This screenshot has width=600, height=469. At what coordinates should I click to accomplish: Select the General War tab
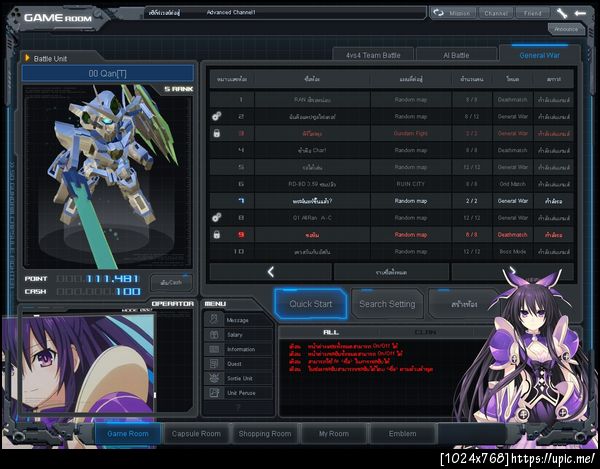click(540, 55)
